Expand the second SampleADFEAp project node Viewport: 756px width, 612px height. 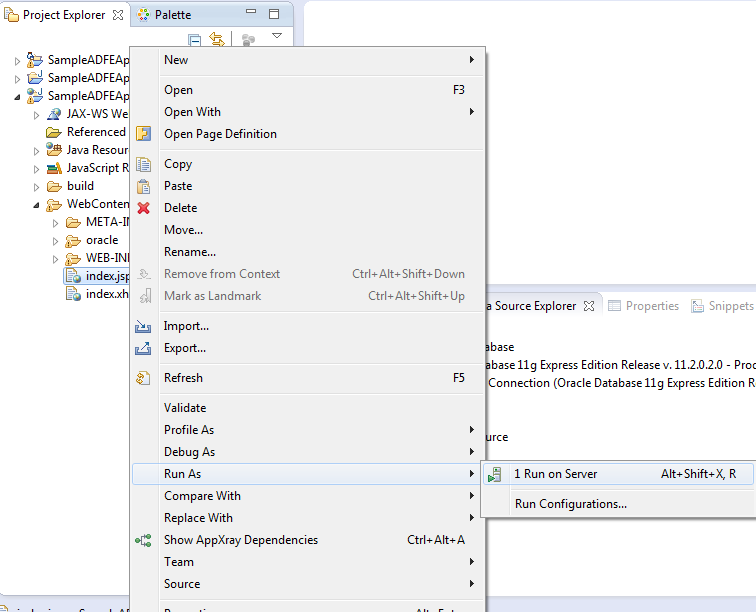17,79
